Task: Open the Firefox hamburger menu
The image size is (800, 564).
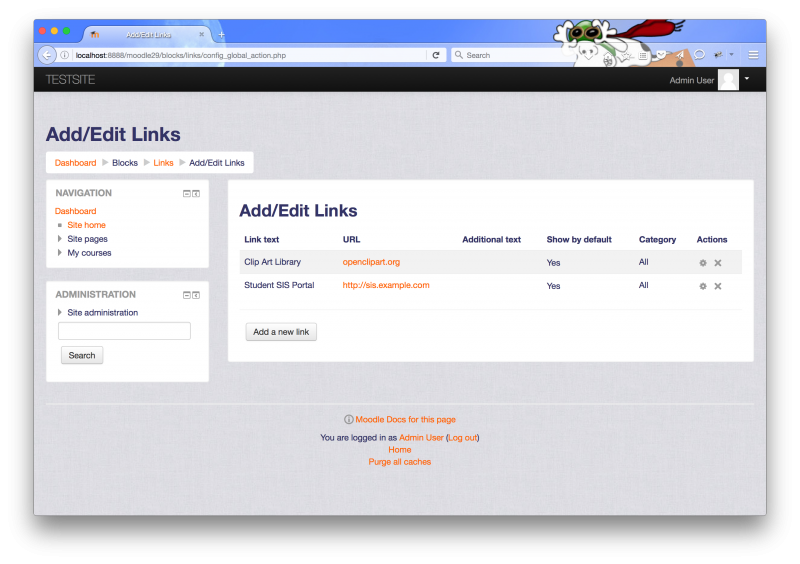Action: [x=753, y=55]
